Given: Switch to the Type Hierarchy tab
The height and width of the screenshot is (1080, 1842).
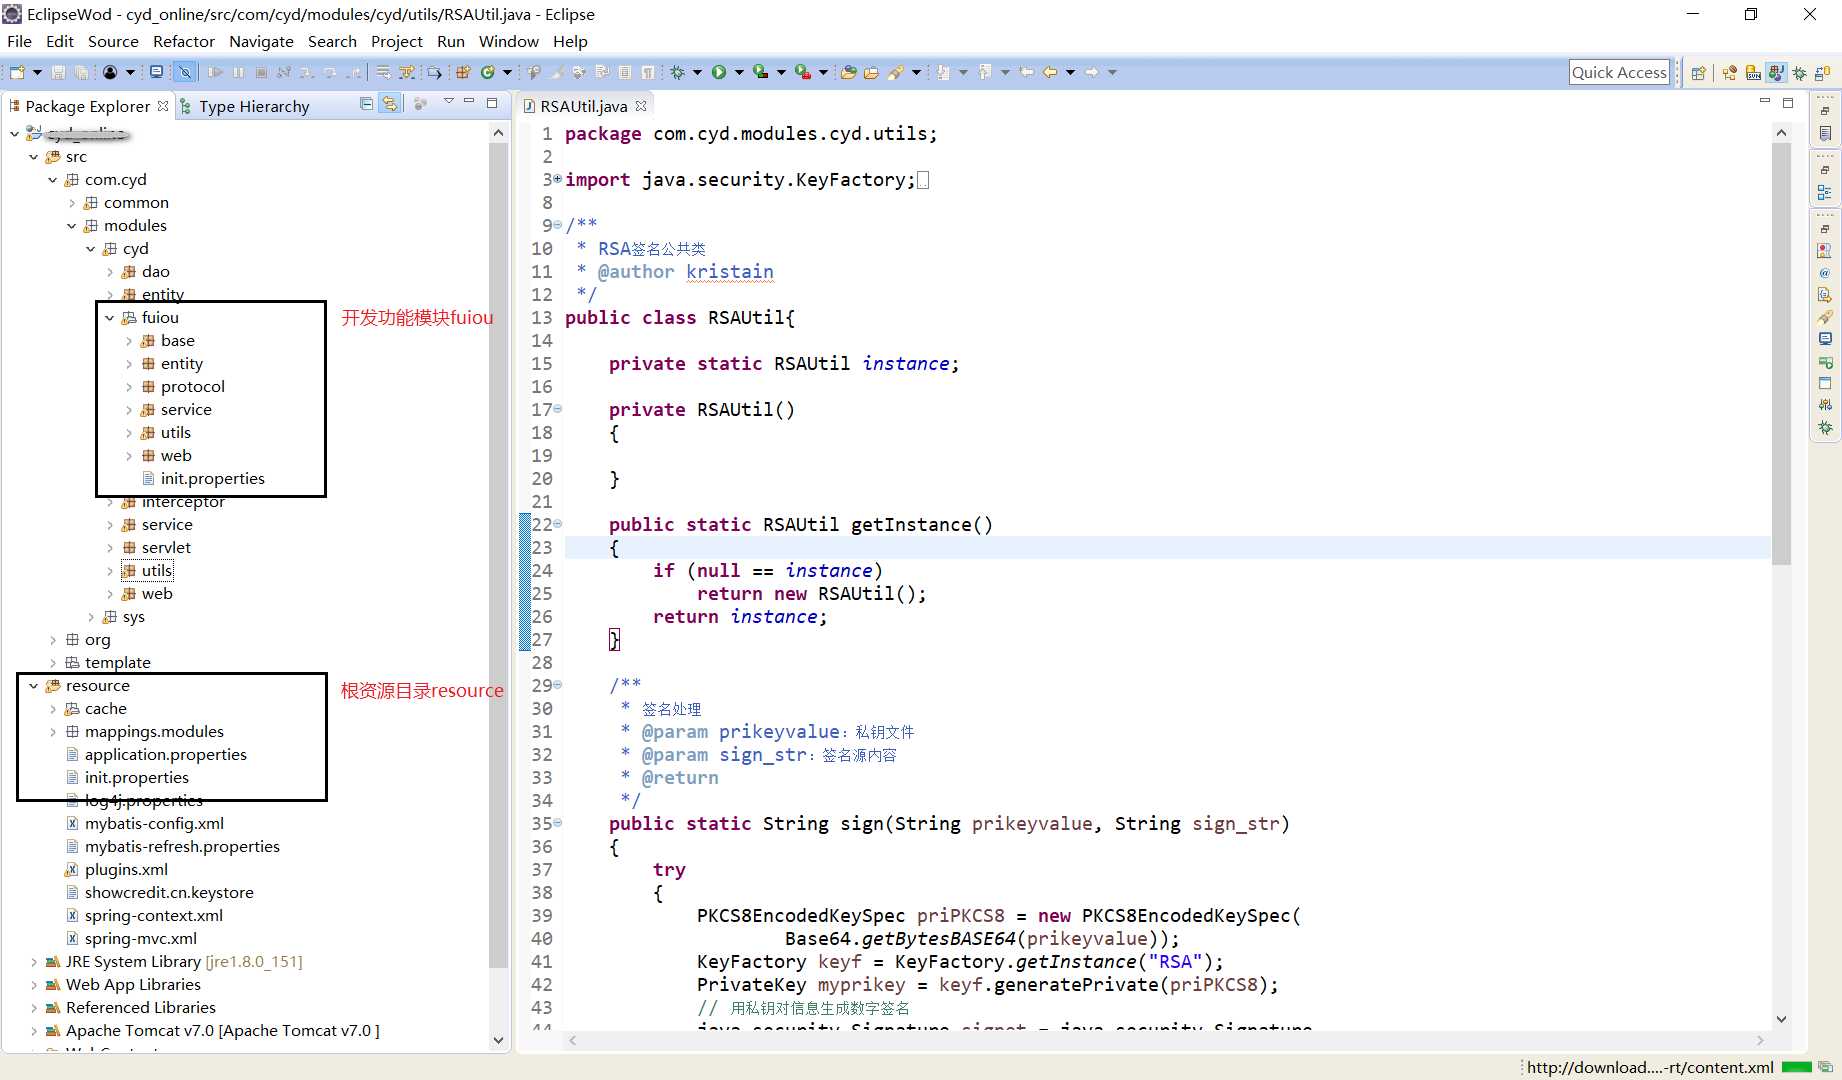Looking at the screenshot, I should point(244,106).
